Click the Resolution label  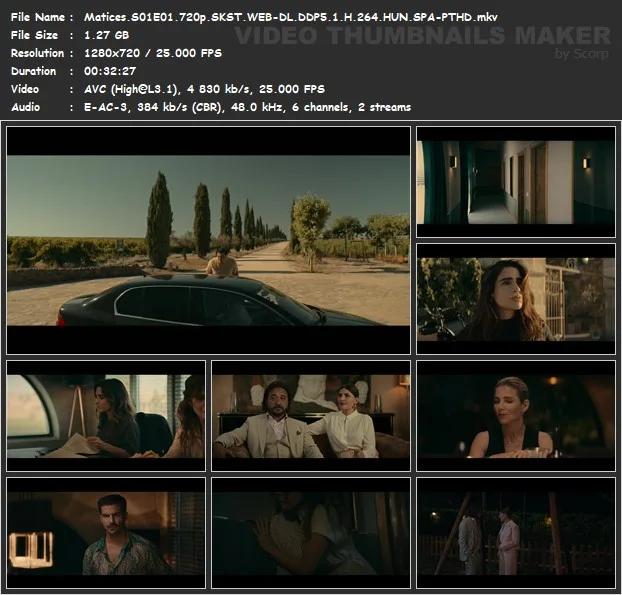point(37,53)
